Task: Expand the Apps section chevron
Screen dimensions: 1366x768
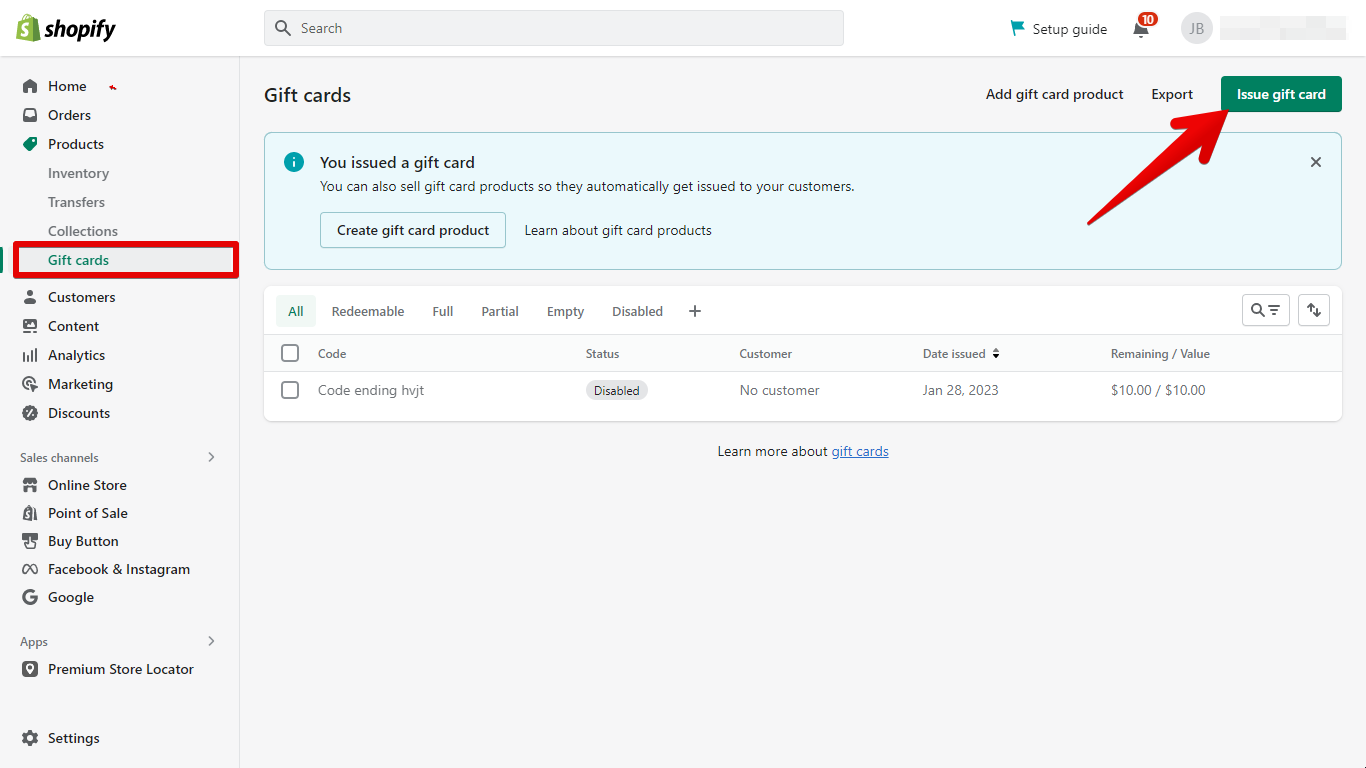Action: pos(211,641)
